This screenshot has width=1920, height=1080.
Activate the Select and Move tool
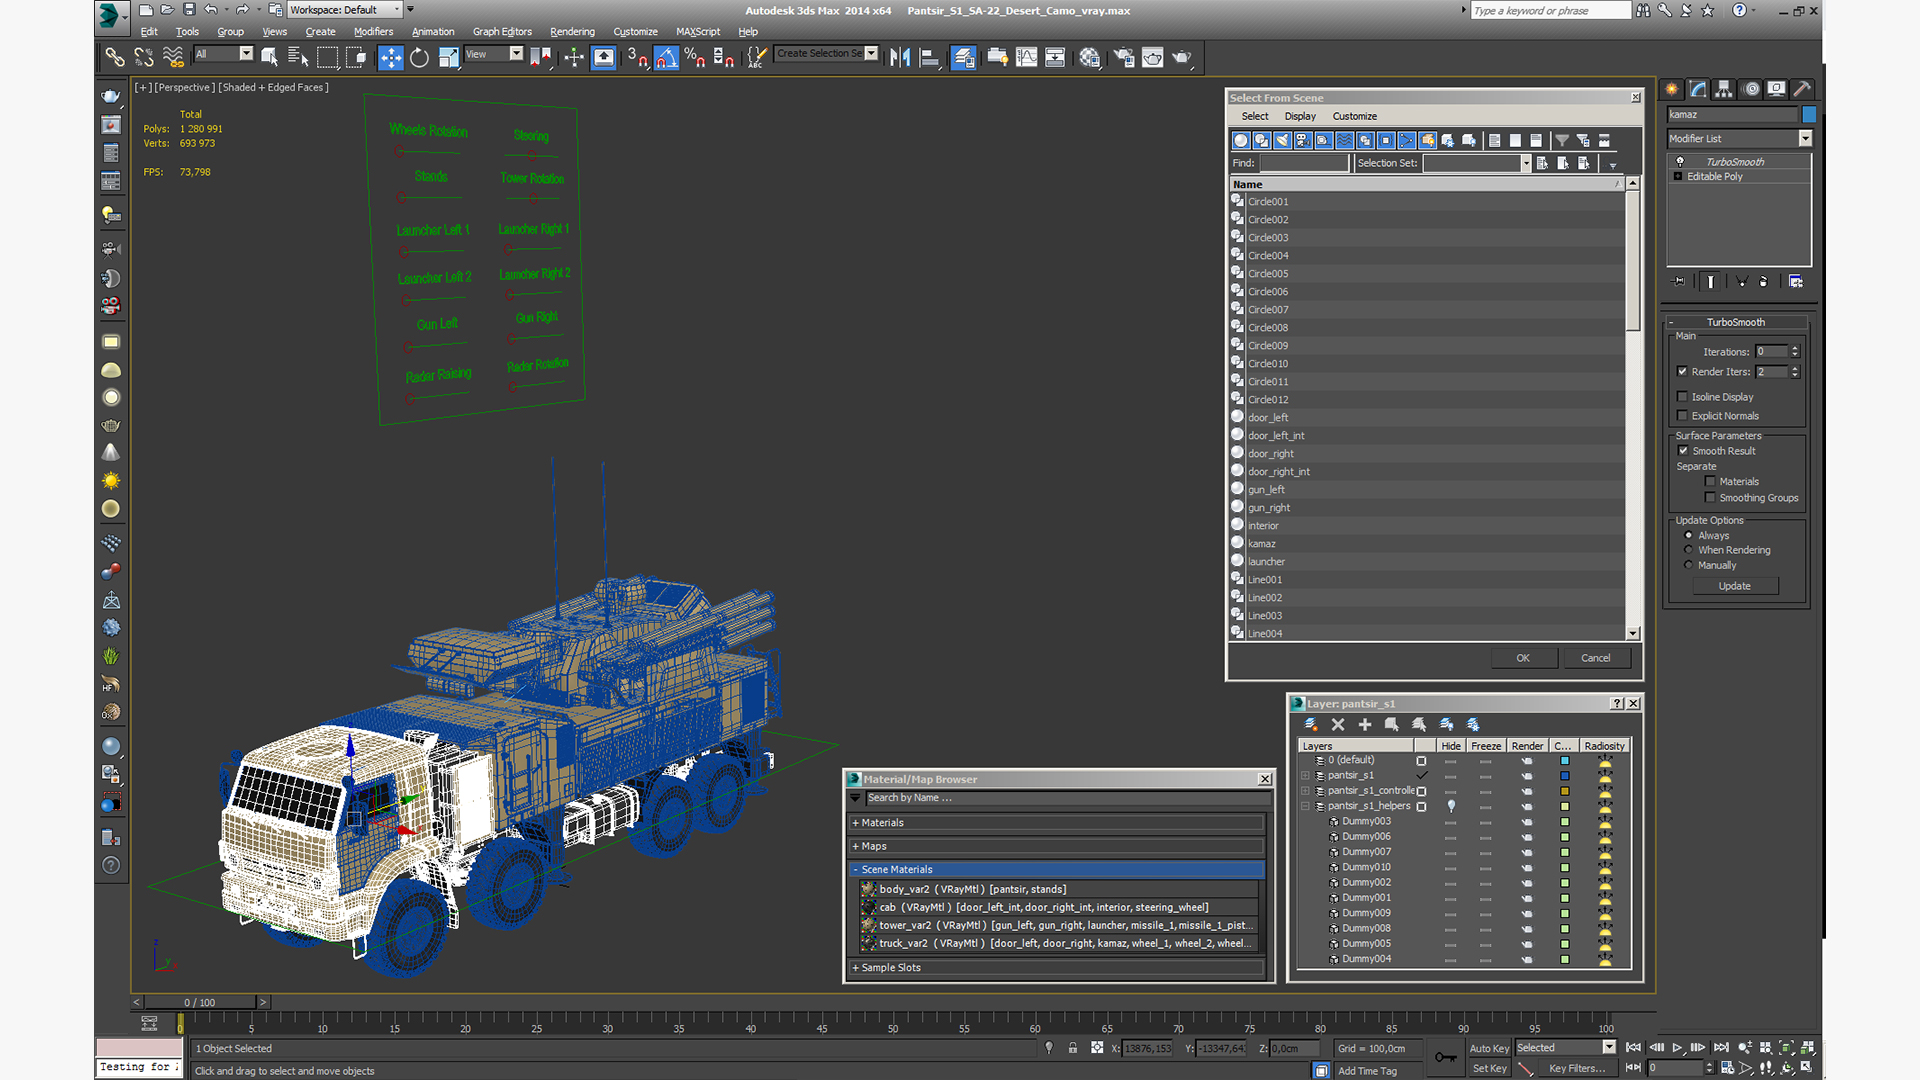390,57
